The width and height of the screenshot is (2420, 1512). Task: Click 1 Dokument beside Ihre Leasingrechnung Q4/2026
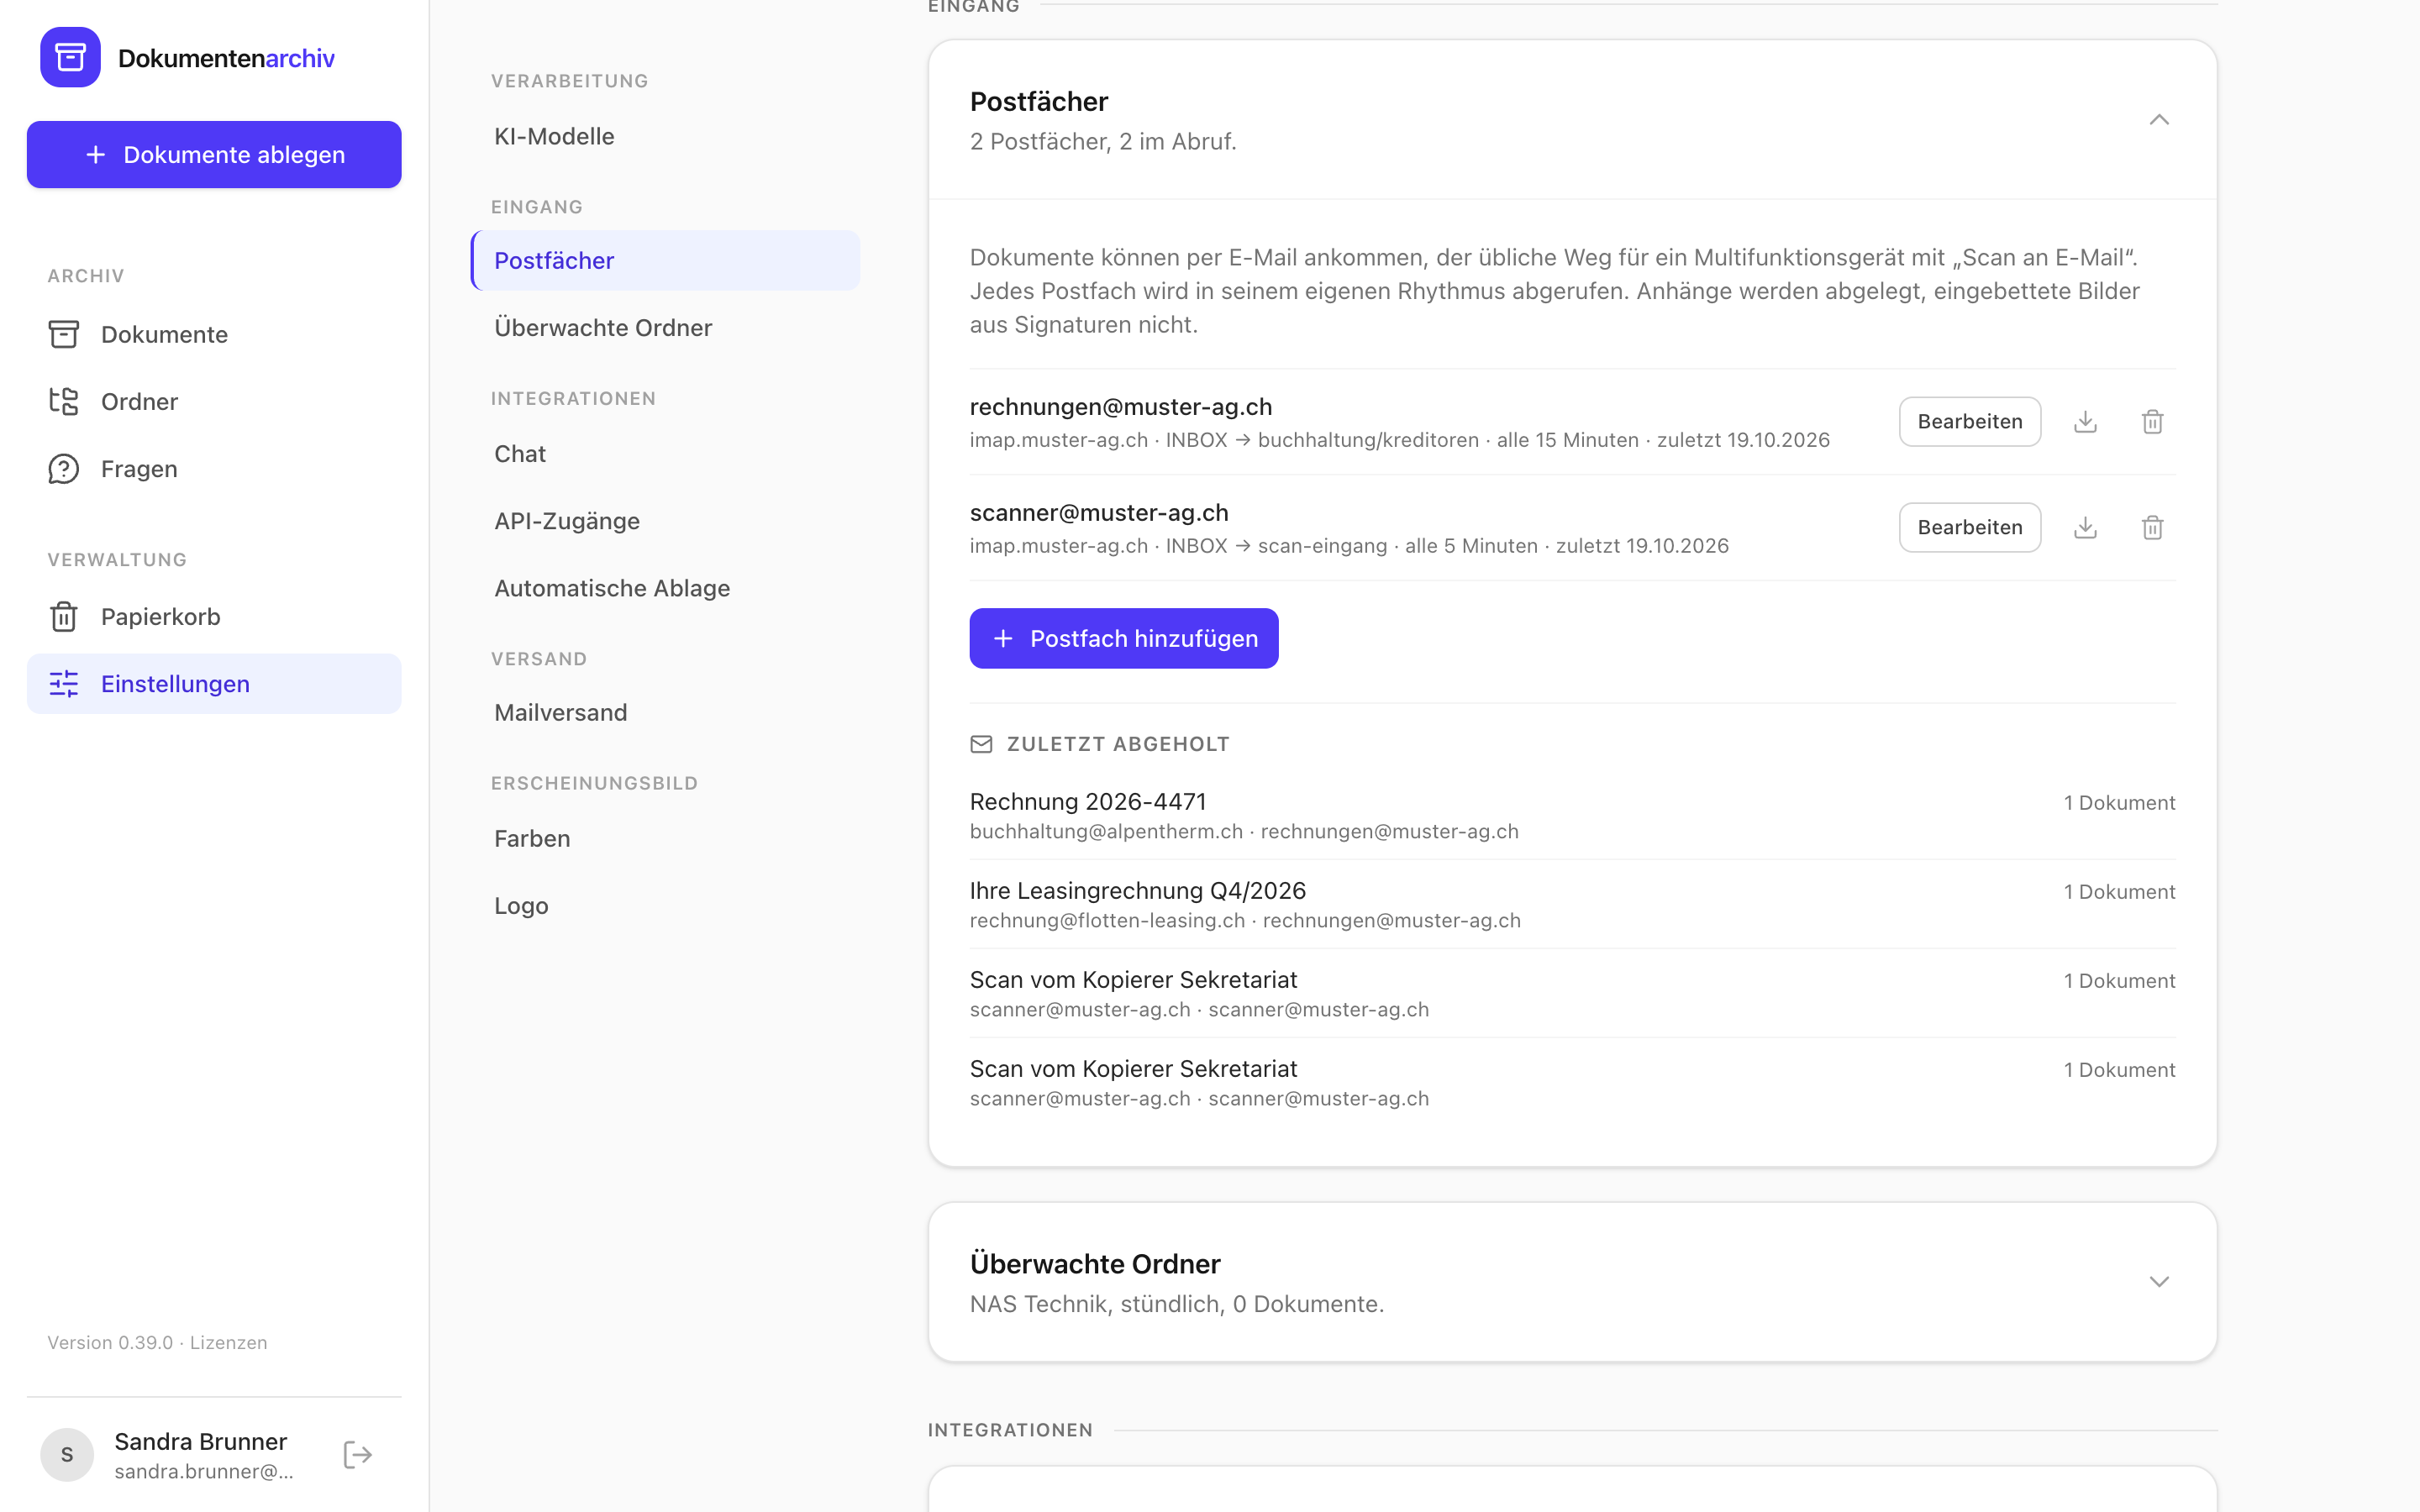(x=2119, y=892)
